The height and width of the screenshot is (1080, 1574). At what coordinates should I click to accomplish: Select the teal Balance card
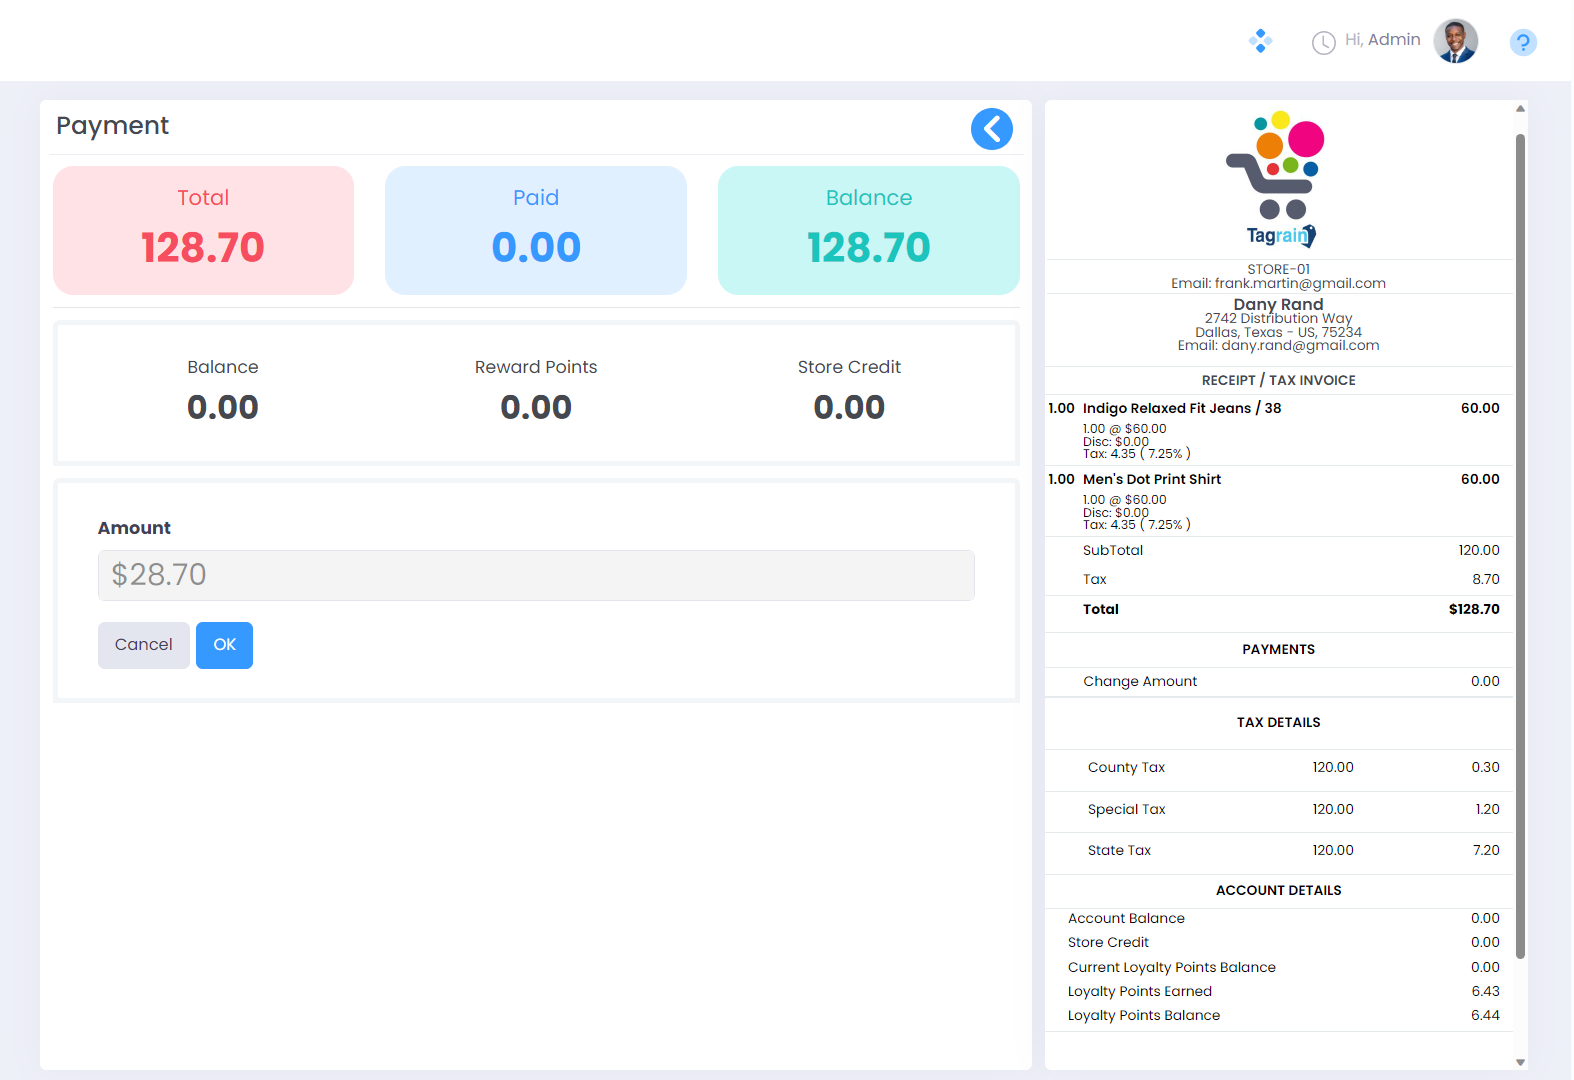[x=868, y=230]
